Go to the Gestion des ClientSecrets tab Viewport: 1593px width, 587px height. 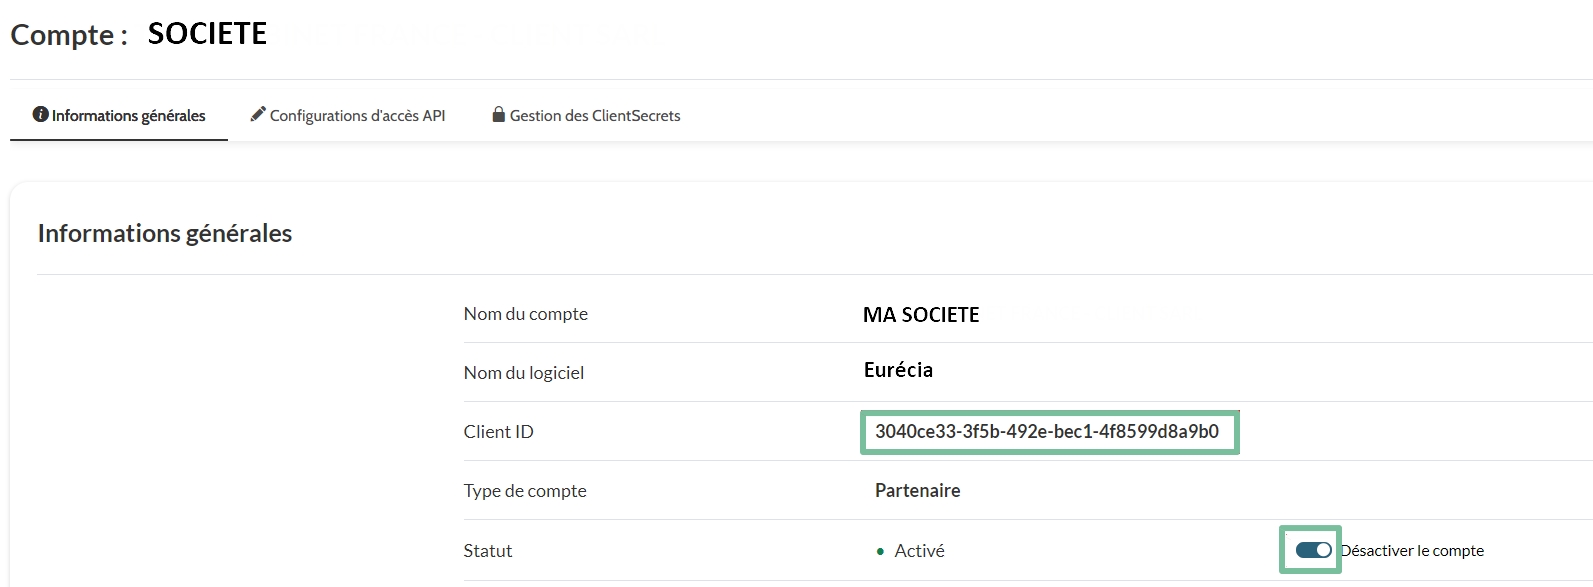pos(594,116)
